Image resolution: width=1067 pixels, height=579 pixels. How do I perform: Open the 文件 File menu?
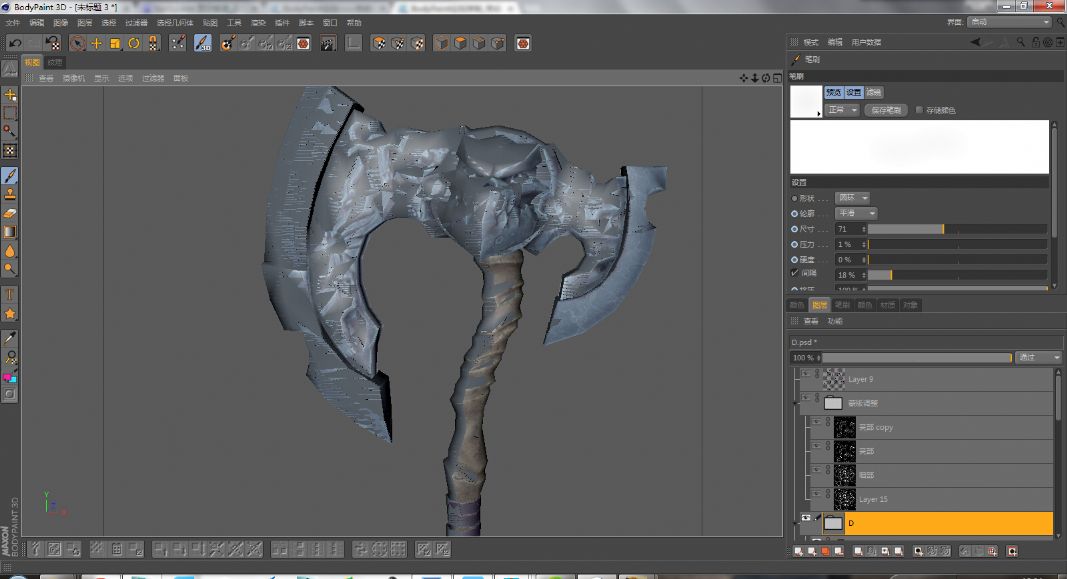13,23
